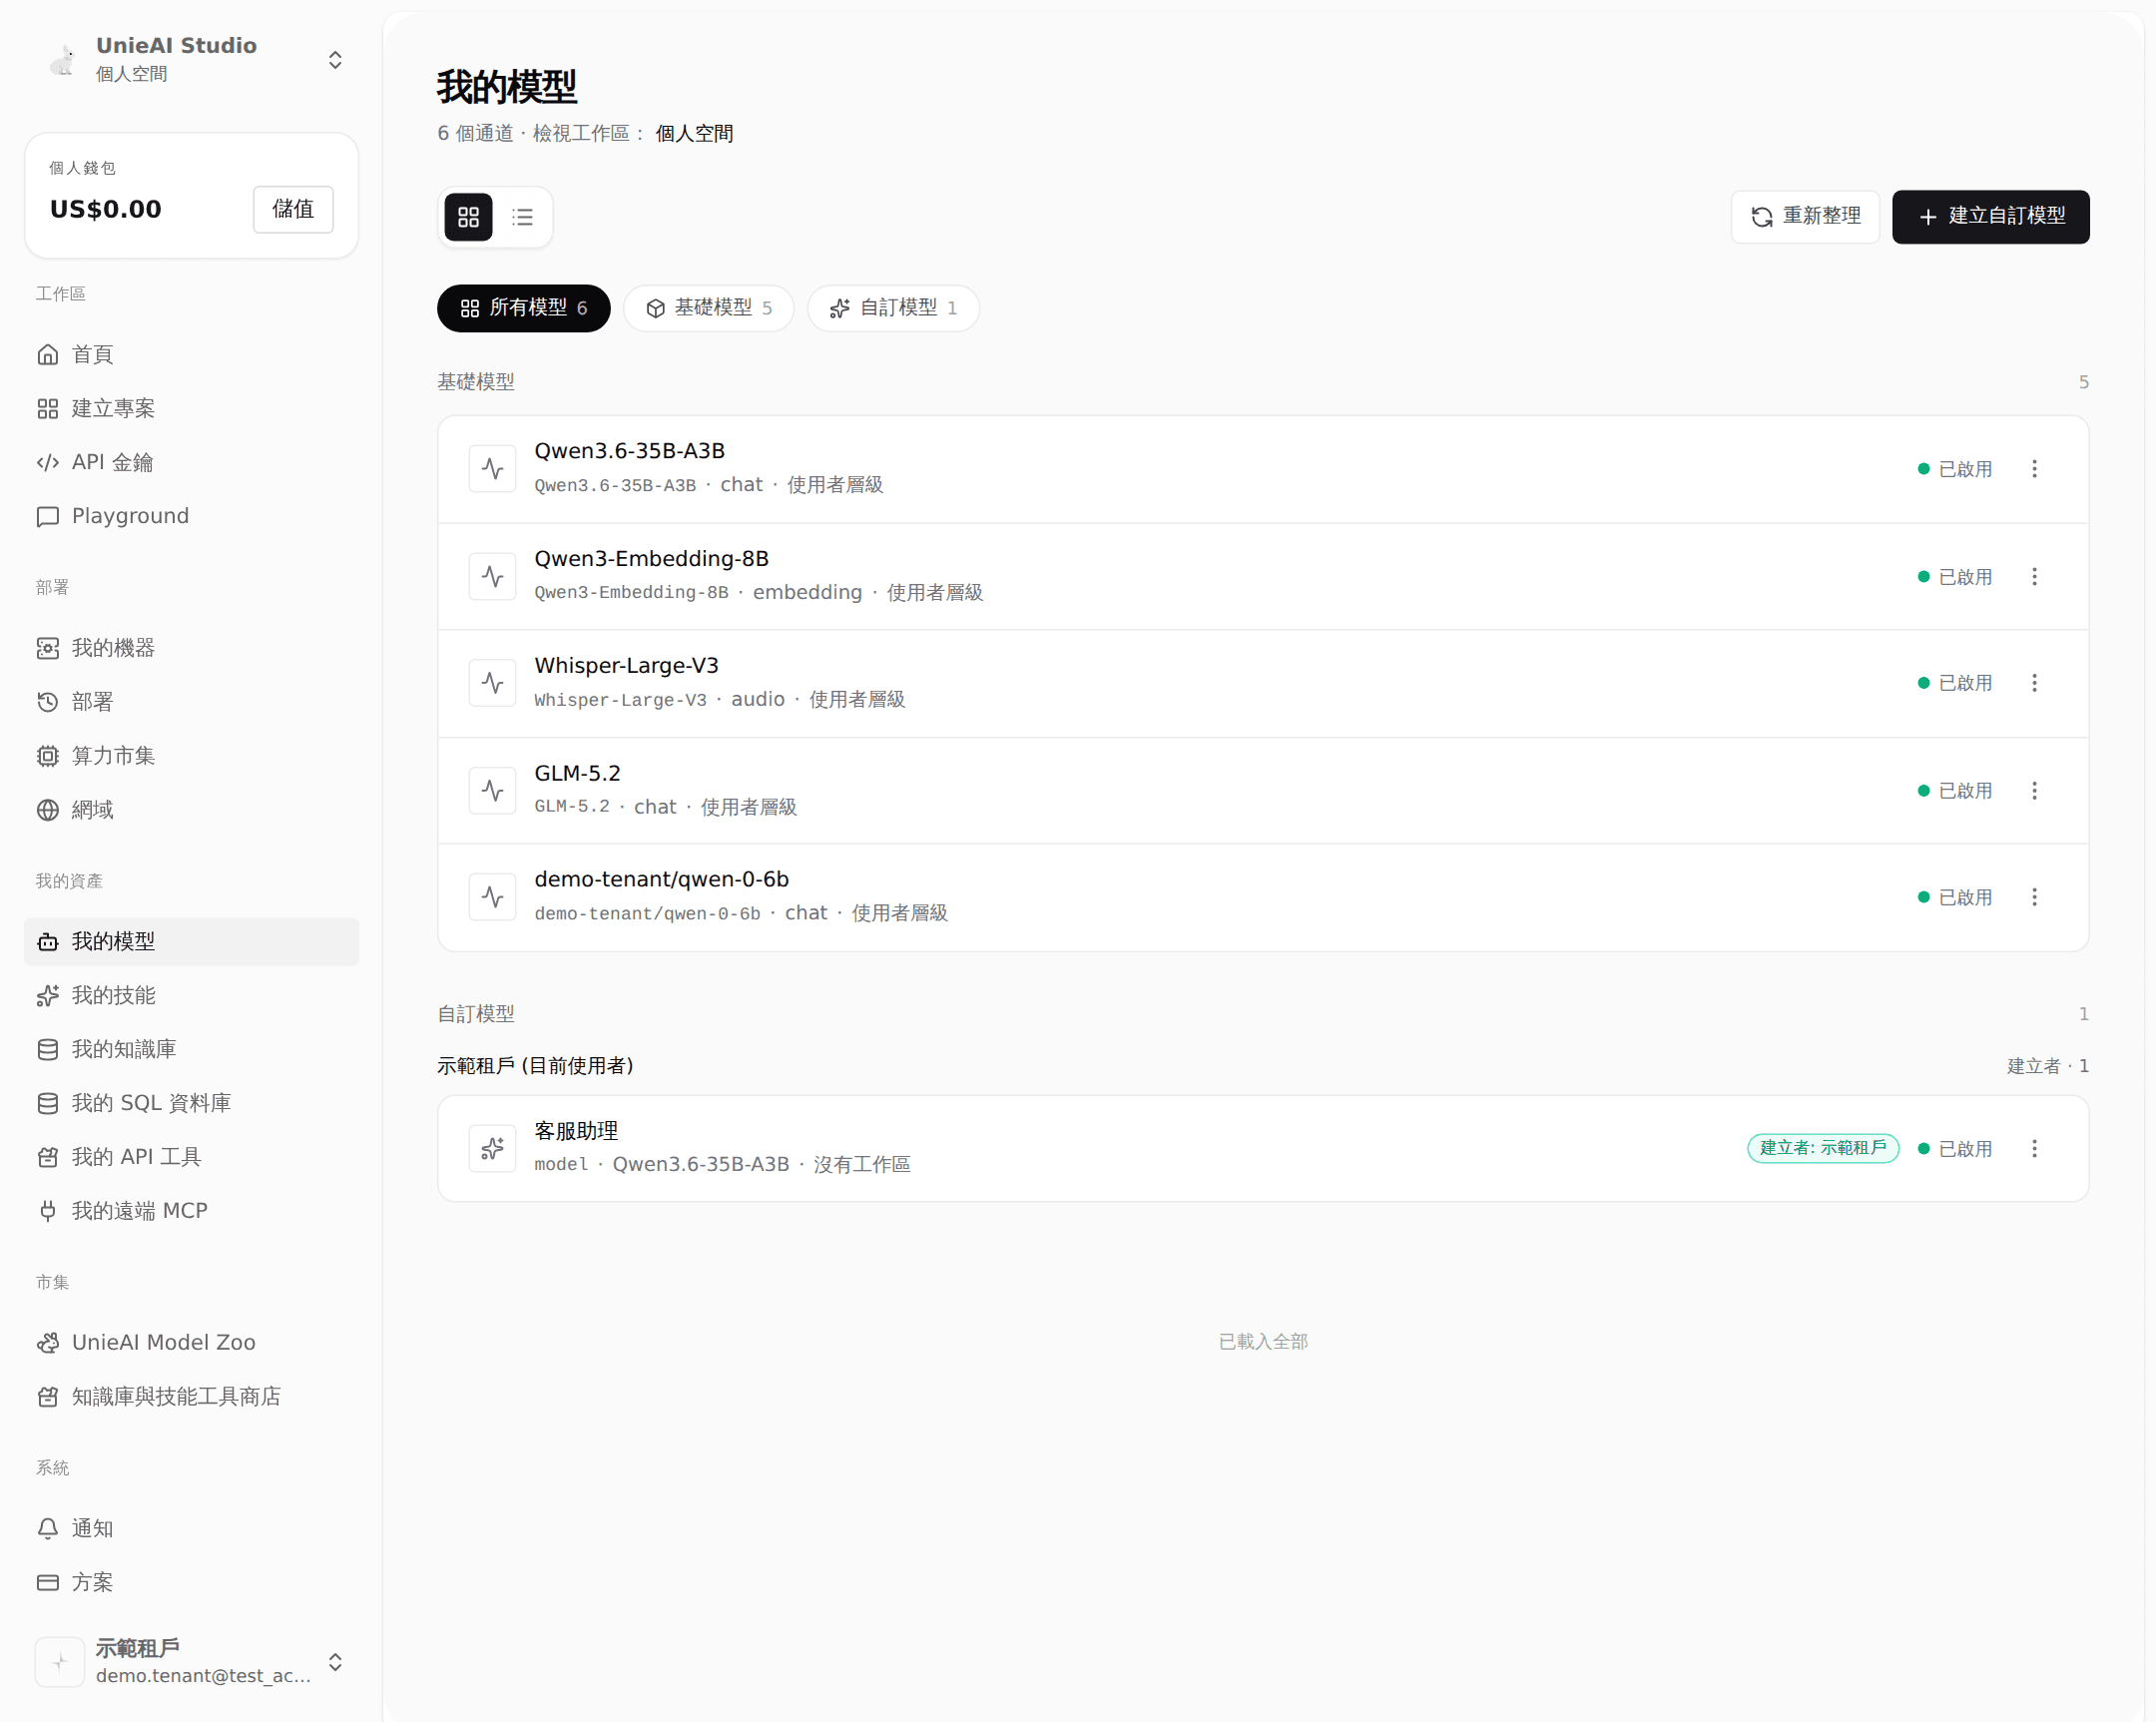The image size is (2156, 1722).
Task: Click the 部署 history icon in sidebar
Action: (48, 702)
